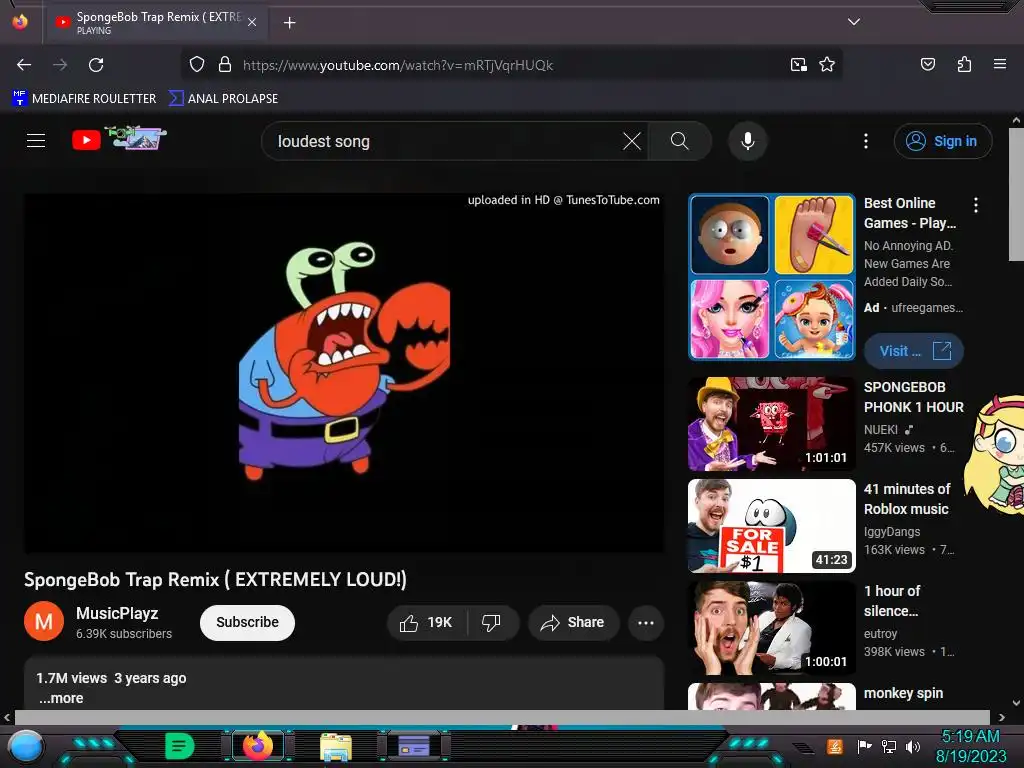Clear the search query with X
Screen dimensions: 1024x768
click(x=632, y=141)
